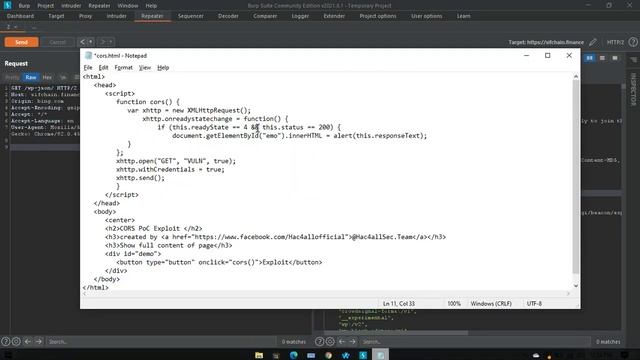The height and width of the screenshot is (360, 640).
Task: Click the text "CORS PoC Exploit" in Notepad
Action: [x=150, y=229]
